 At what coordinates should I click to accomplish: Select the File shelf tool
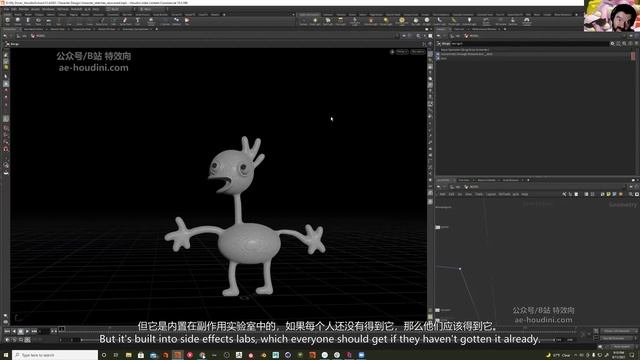coord(187,21)
